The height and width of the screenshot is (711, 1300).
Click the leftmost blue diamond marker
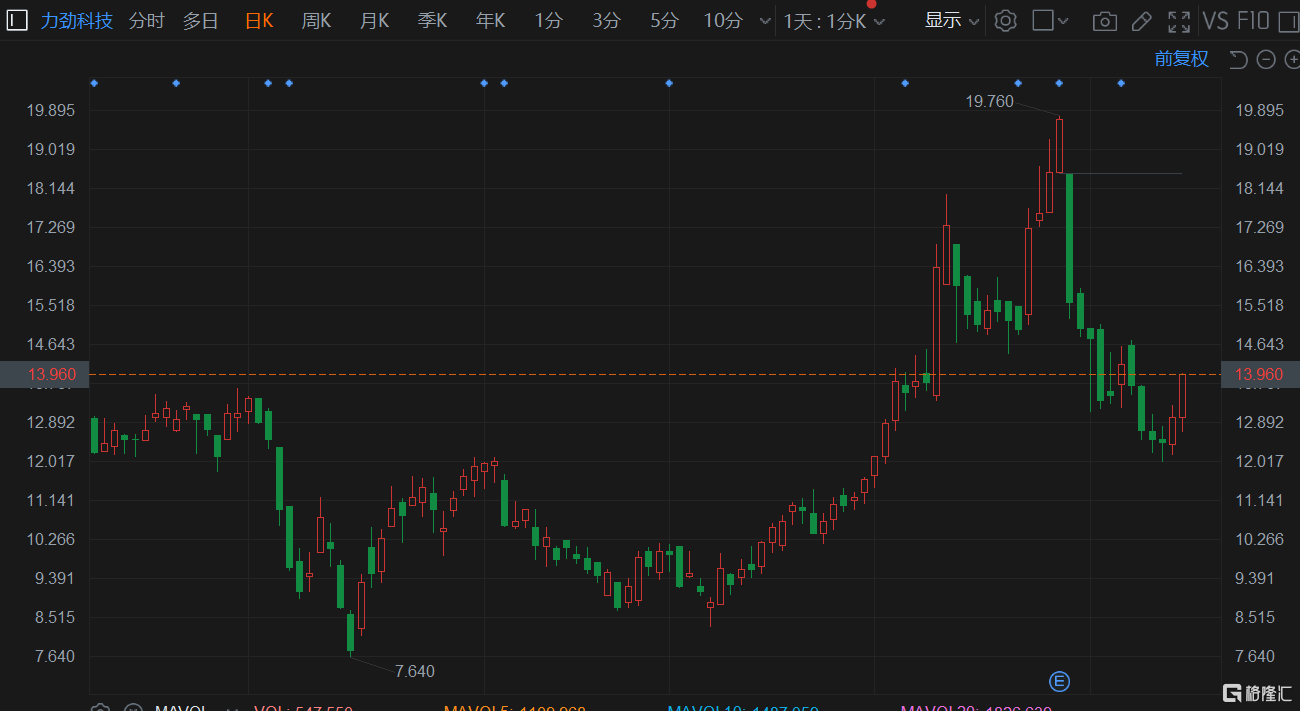pyautogui.click(x=94, y=83)
